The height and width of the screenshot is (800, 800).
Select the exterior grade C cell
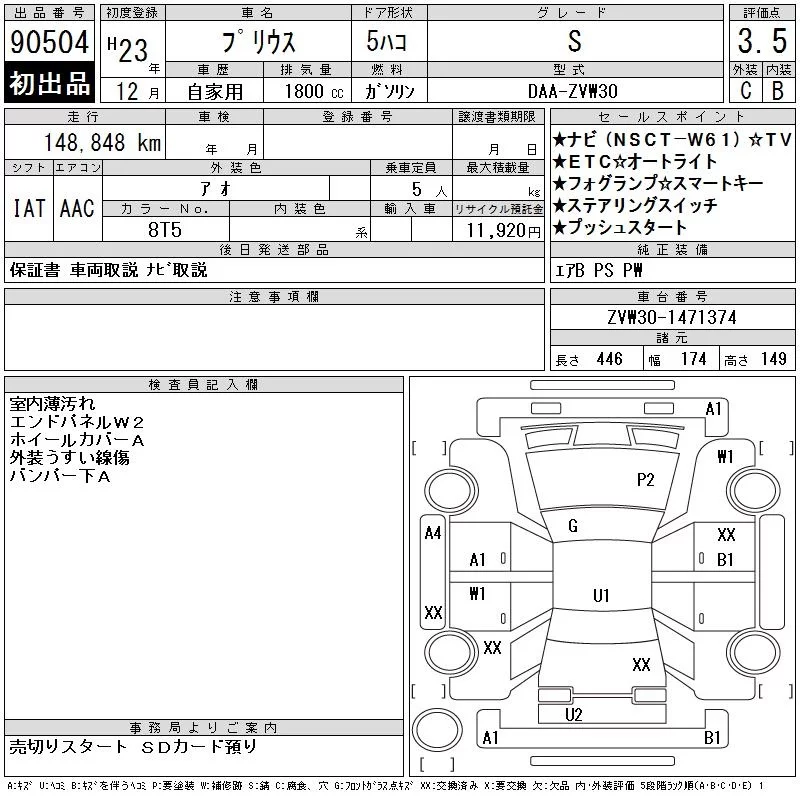744,90
